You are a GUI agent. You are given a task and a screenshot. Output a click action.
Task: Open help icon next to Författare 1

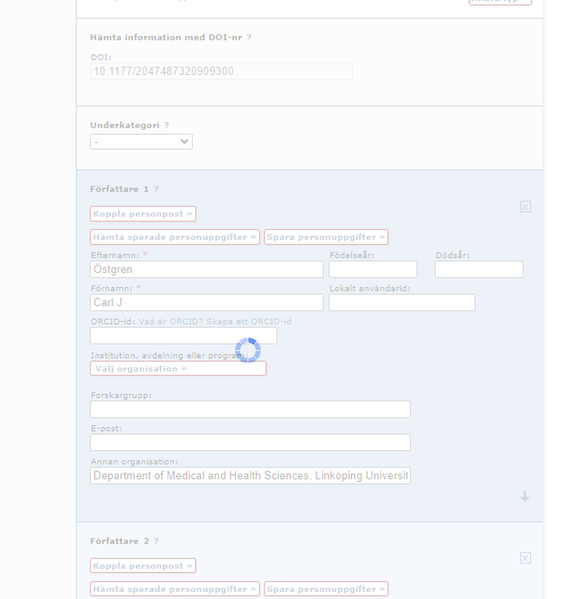click(156, 189)
